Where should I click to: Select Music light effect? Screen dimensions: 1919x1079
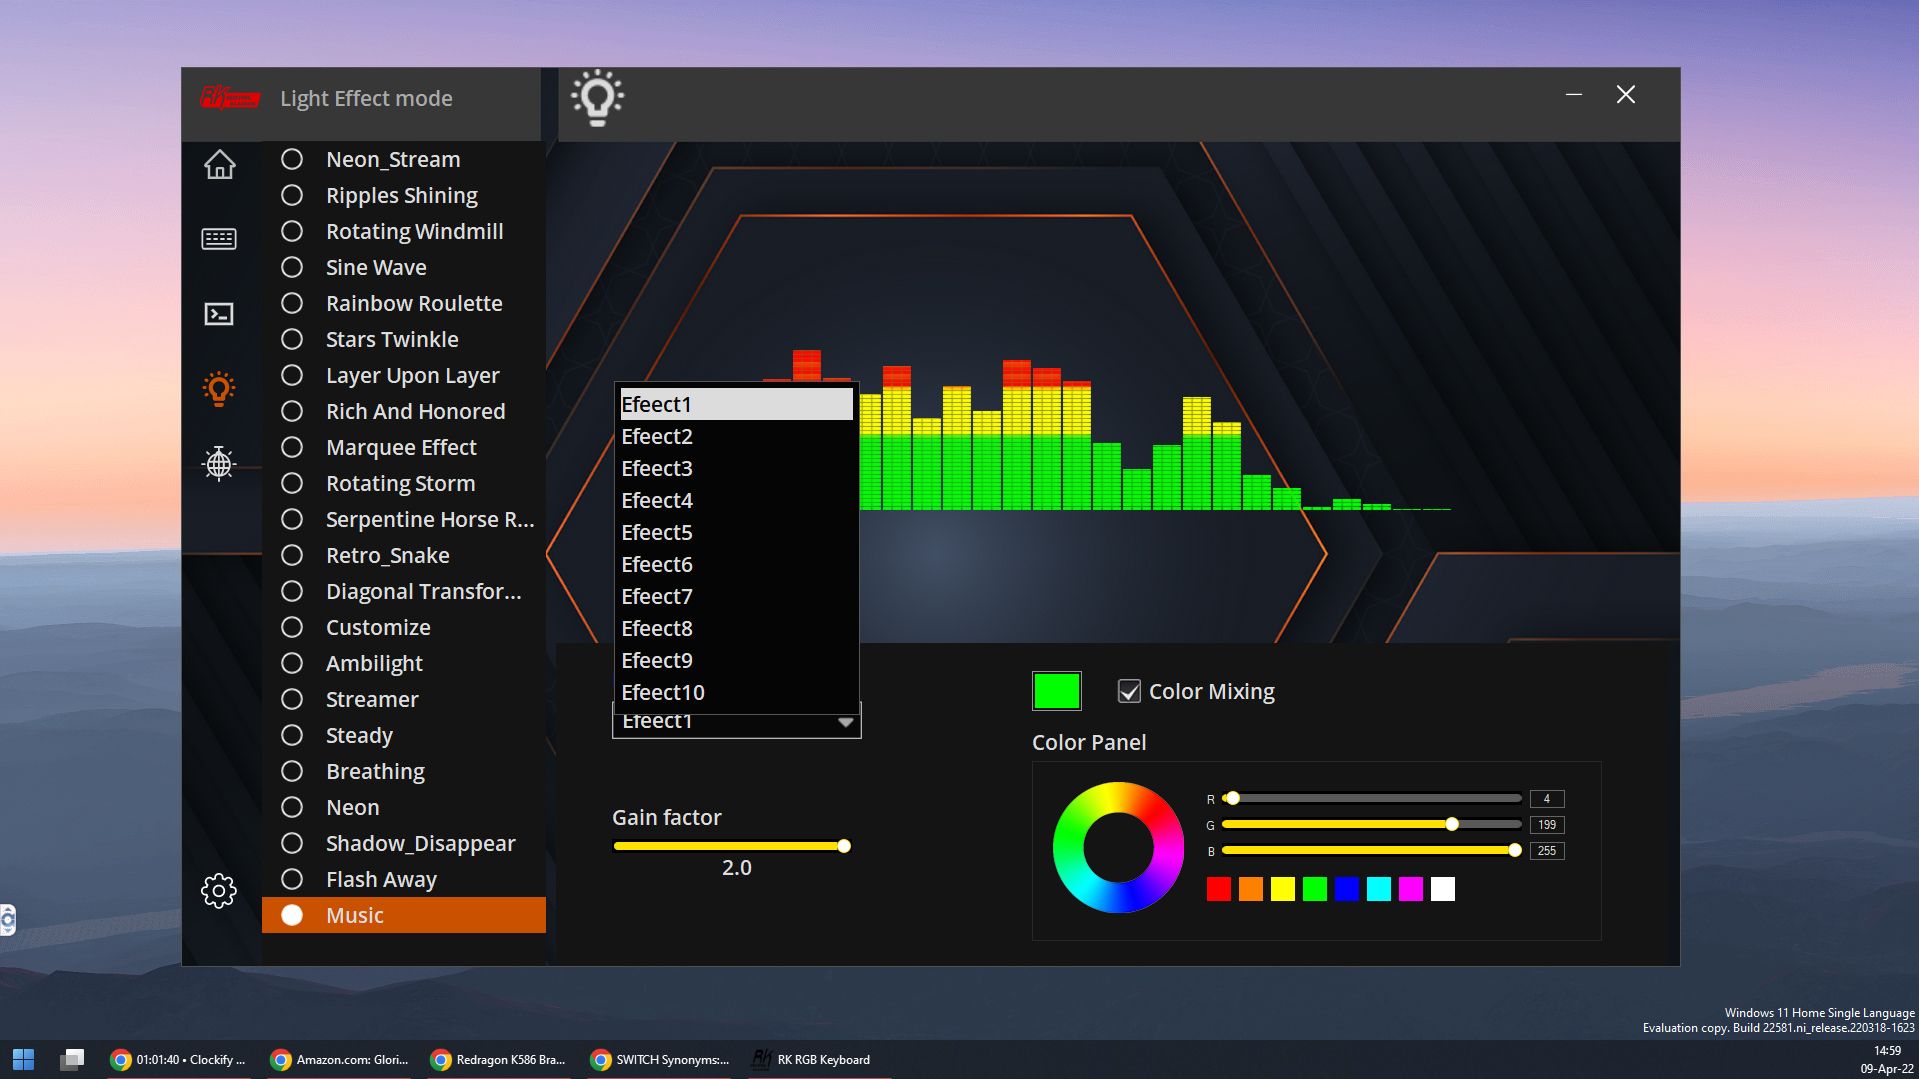click(x=404, y=915)
